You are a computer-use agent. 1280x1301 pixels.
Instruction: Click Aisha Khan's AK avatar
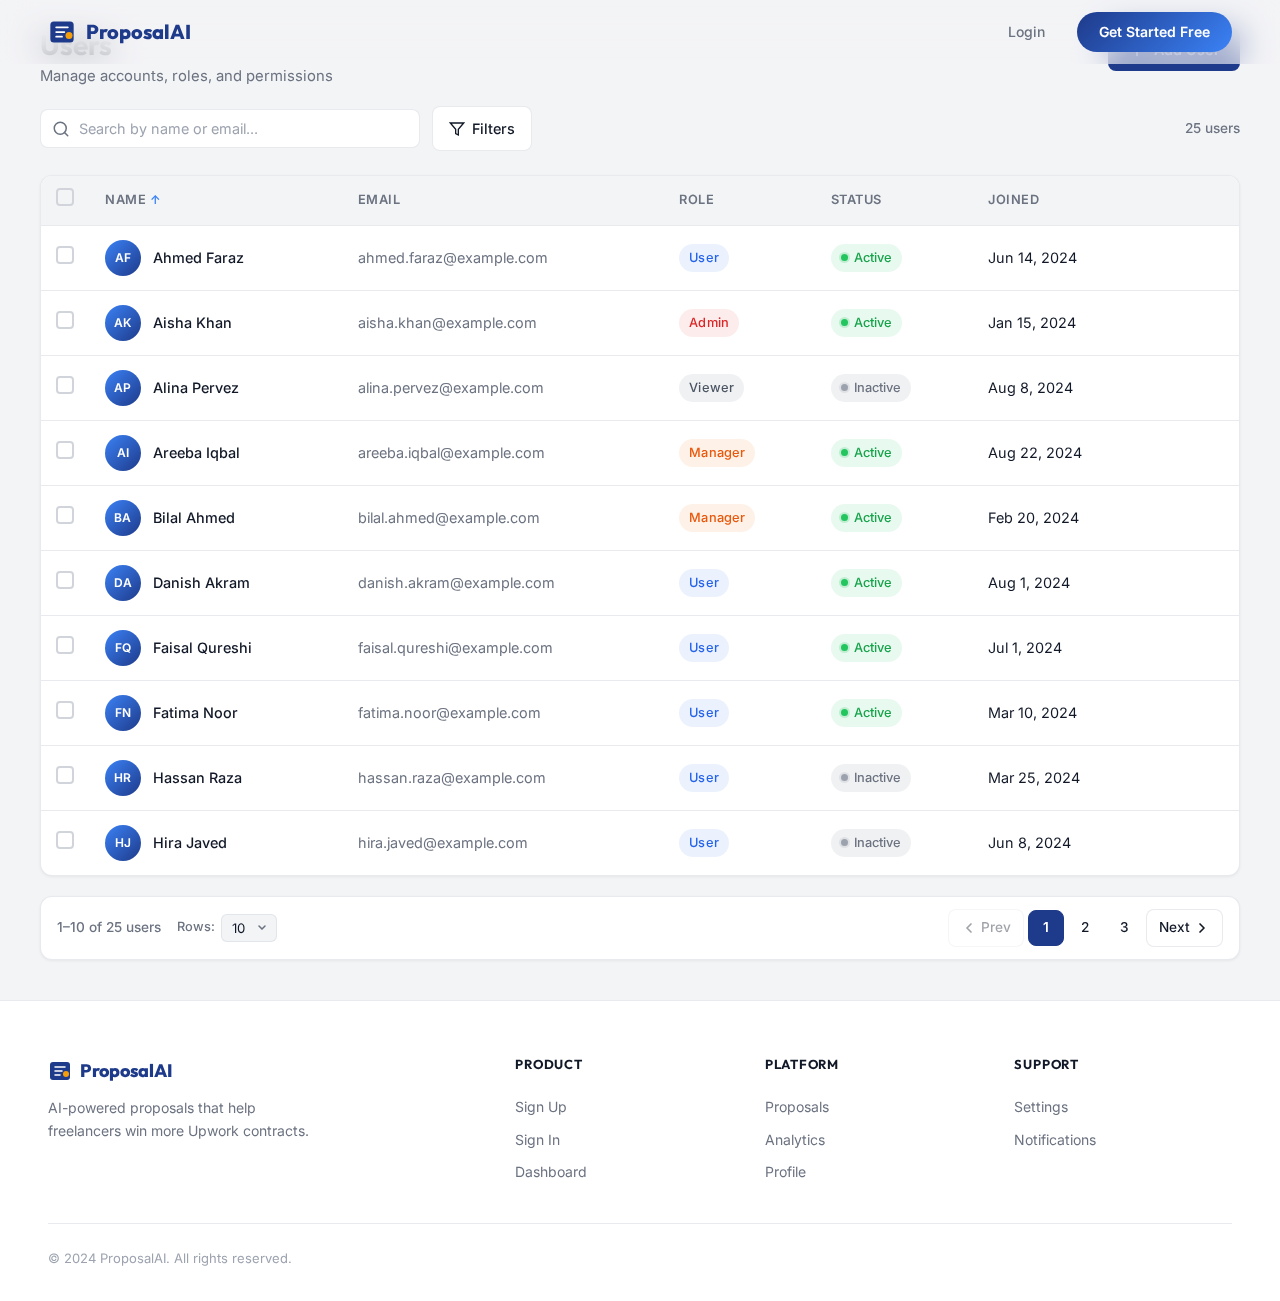click(123, 323)
